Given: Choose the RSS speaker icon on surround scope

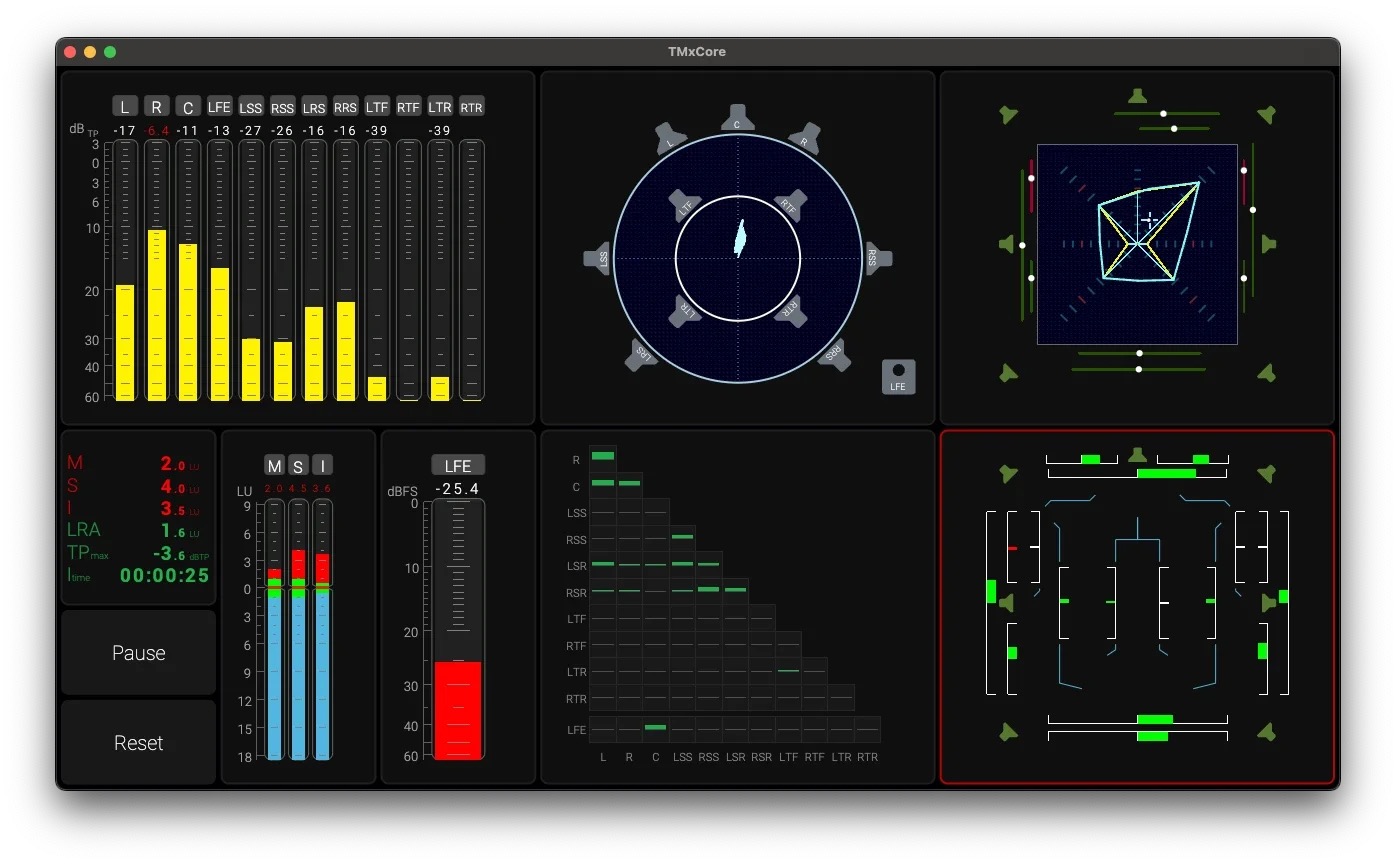Looking at the screenshot, I should pyautogui.click(x=878, y=258).
